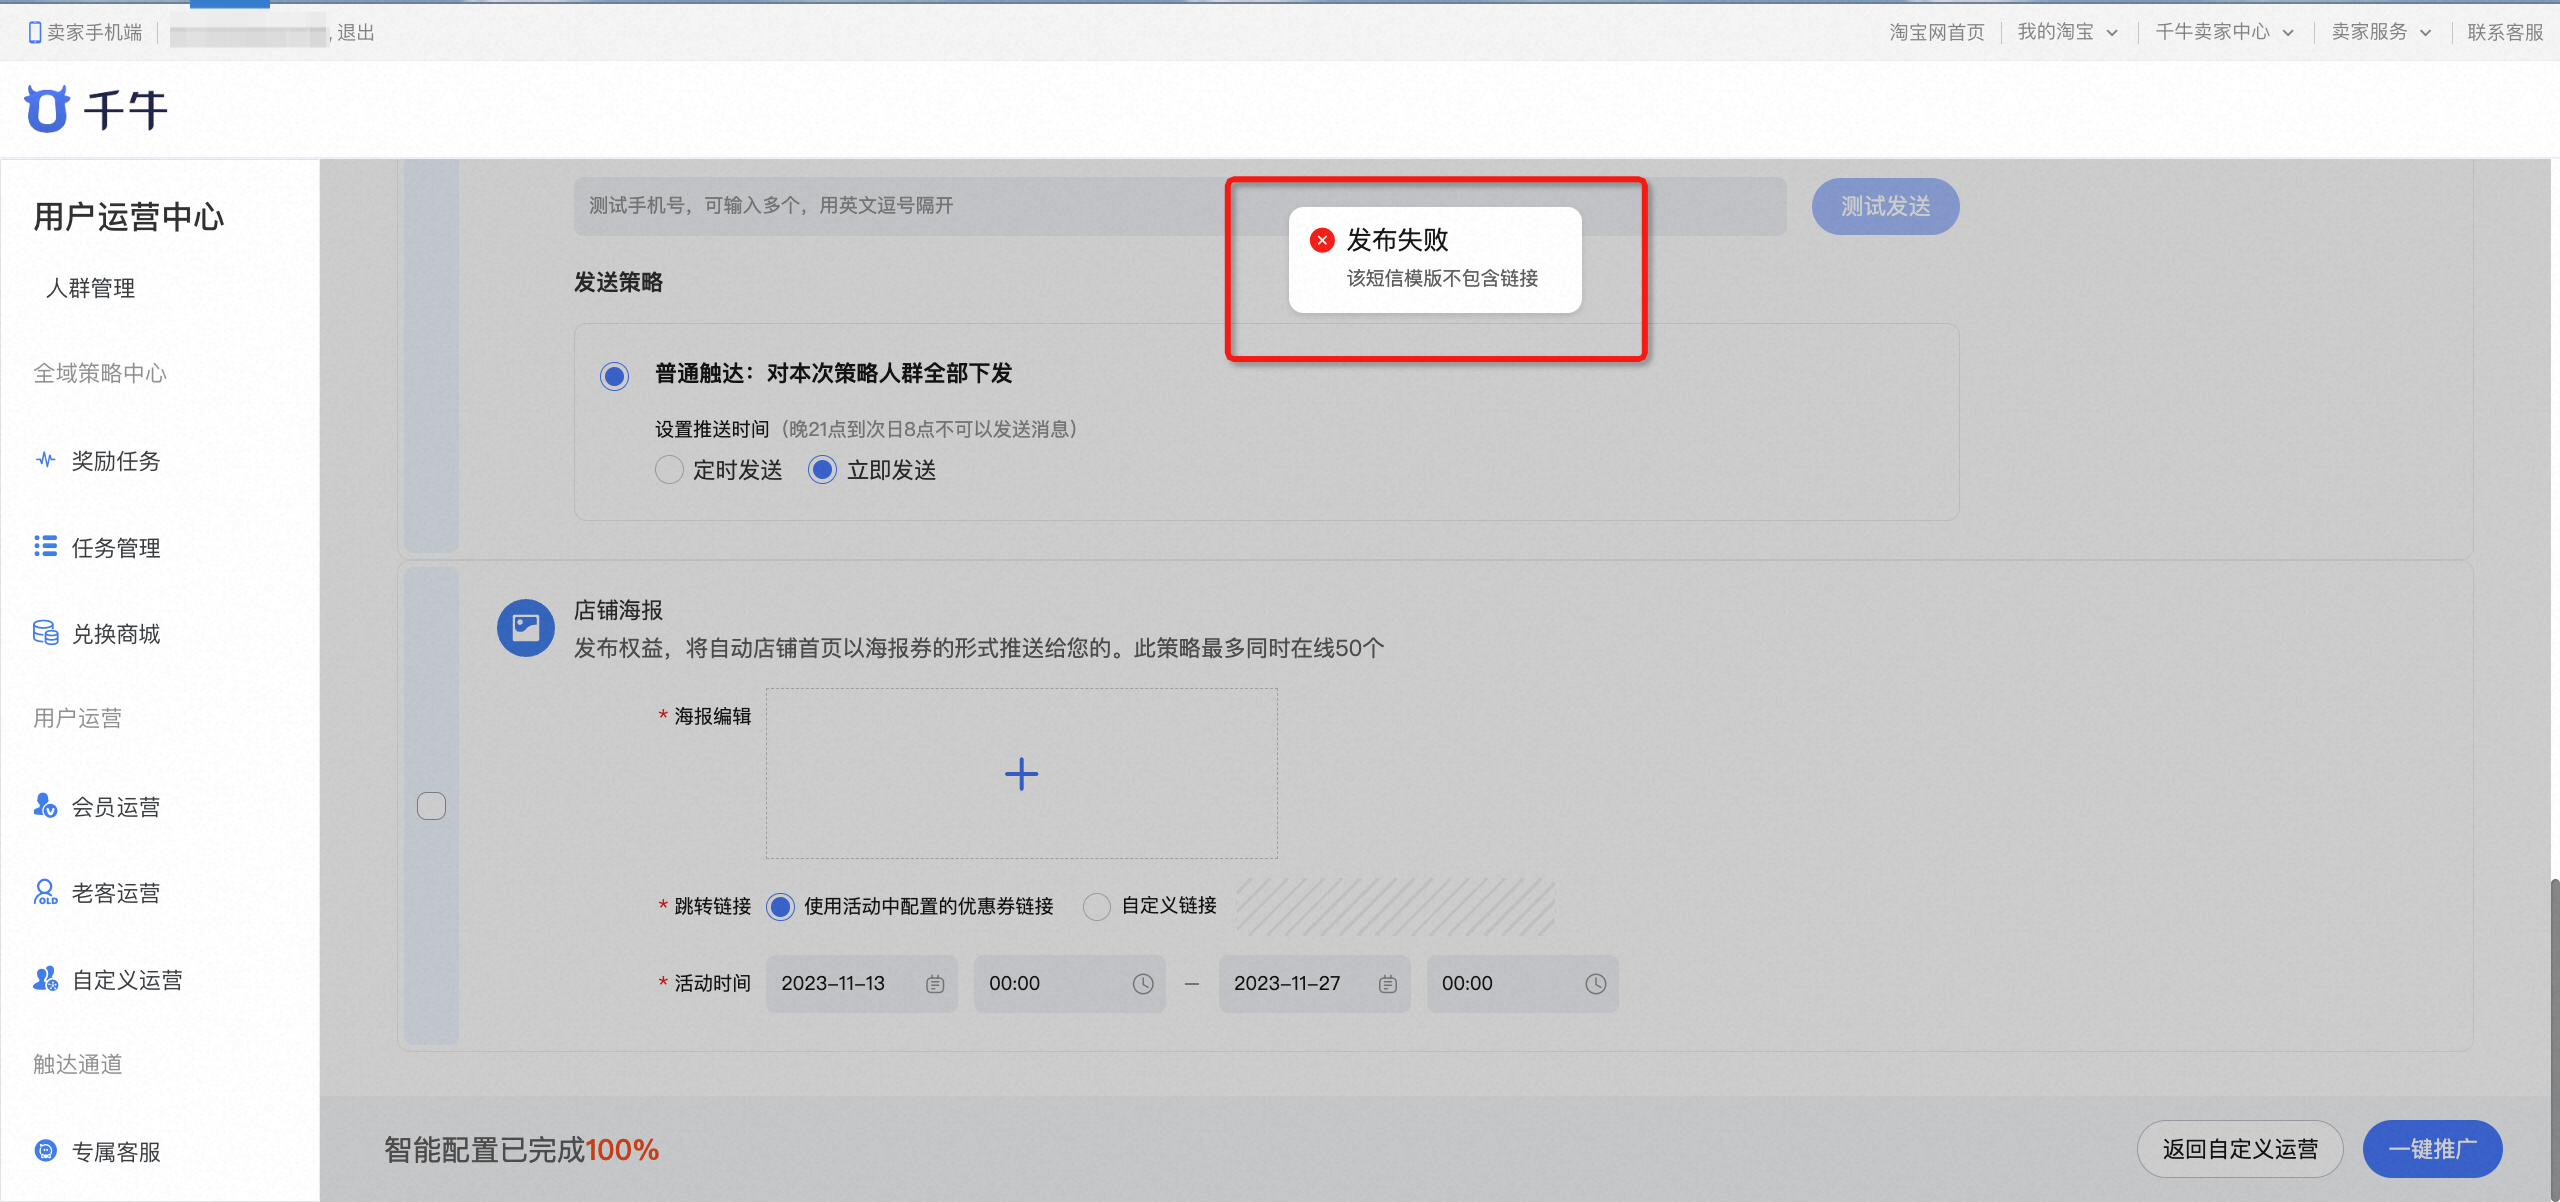Open end date picker 2023-11-27

tap(1314, 984)
